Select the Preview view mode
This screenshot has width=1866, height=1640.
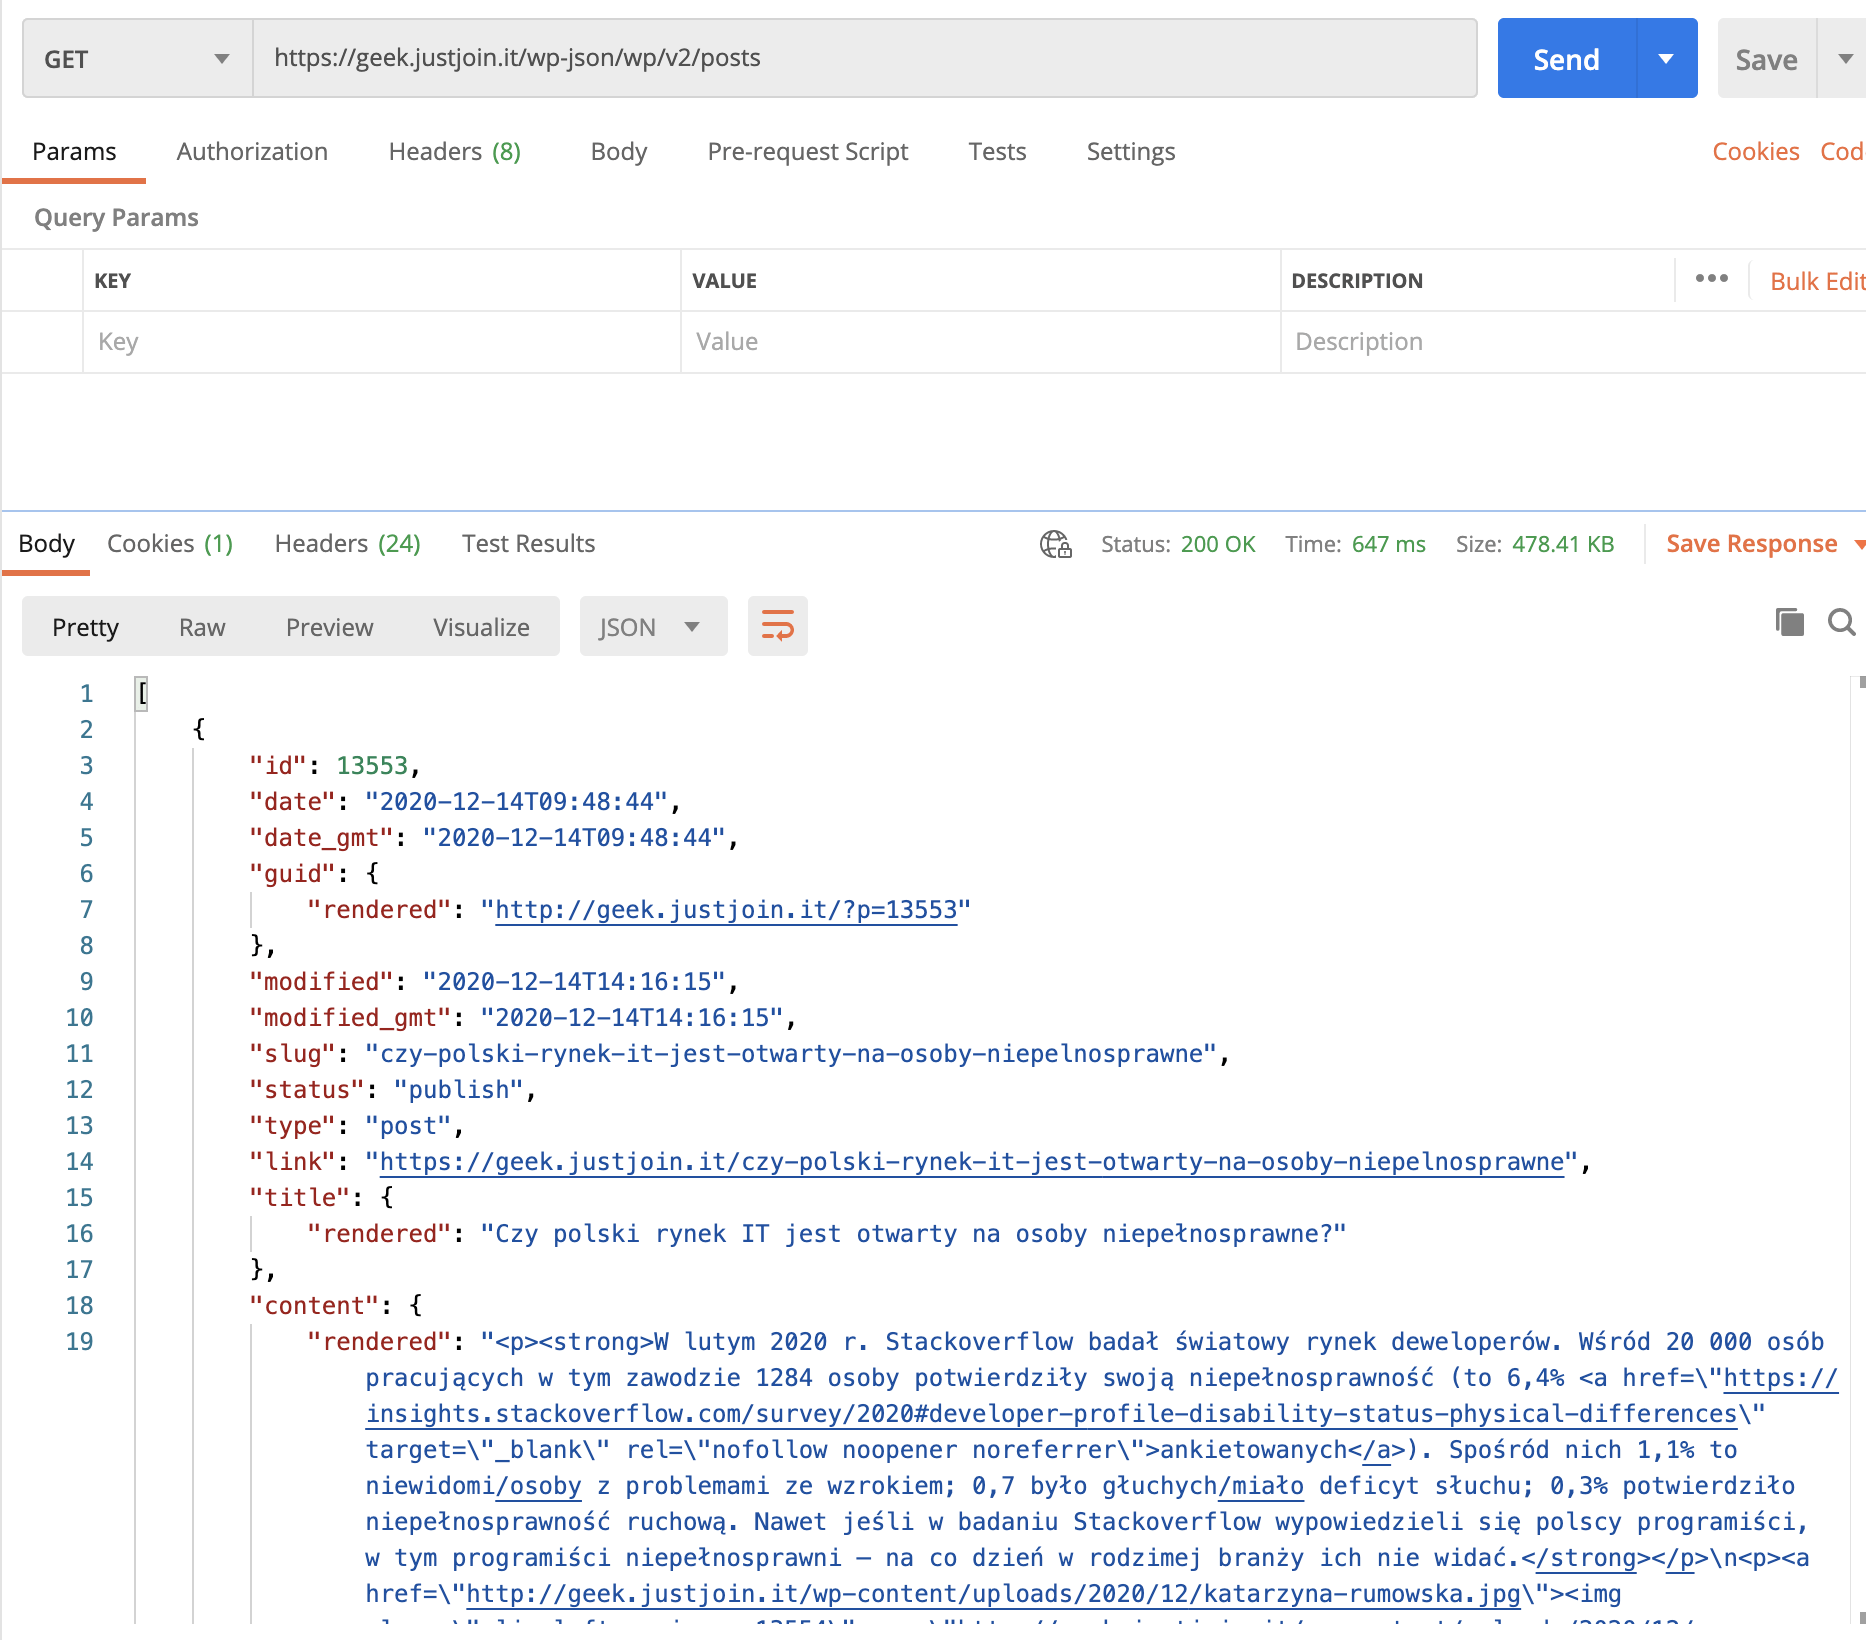(329, 627)
